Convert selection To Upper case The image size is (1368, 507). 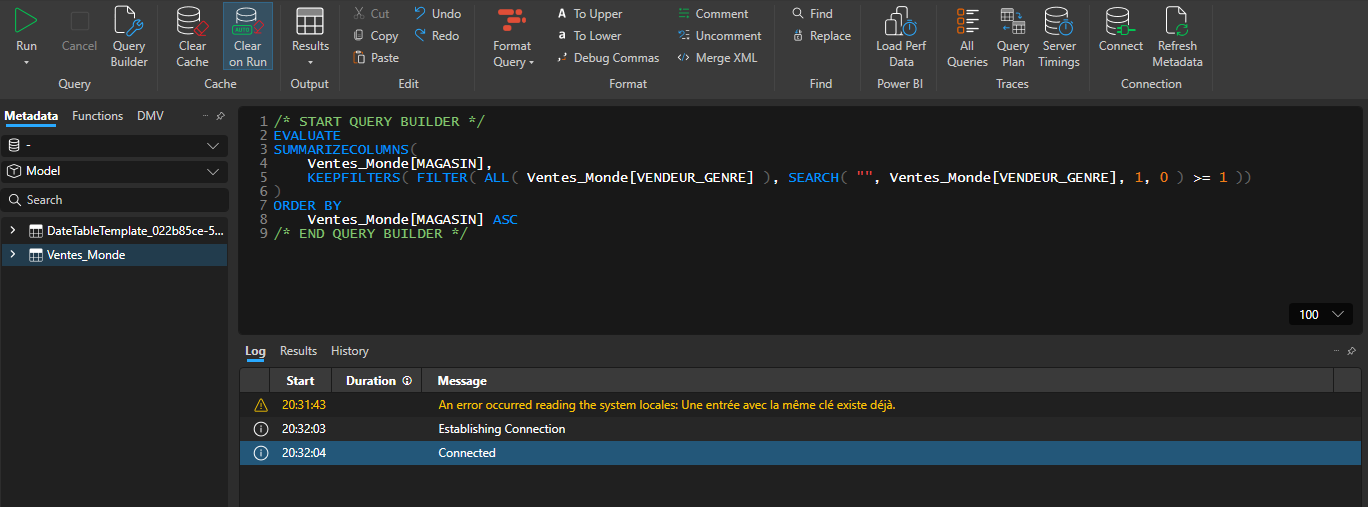[x=590, y=14]
